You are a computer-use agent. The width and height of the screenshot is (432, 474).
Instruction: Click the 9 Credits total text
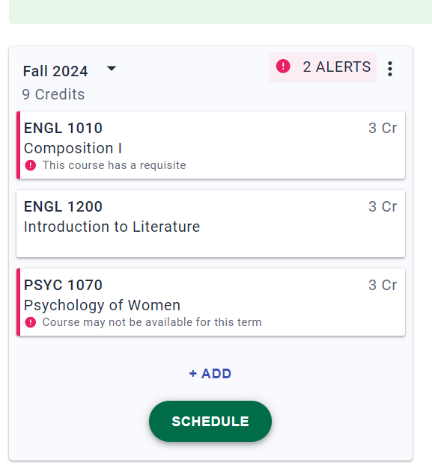(x=53, y=94)
